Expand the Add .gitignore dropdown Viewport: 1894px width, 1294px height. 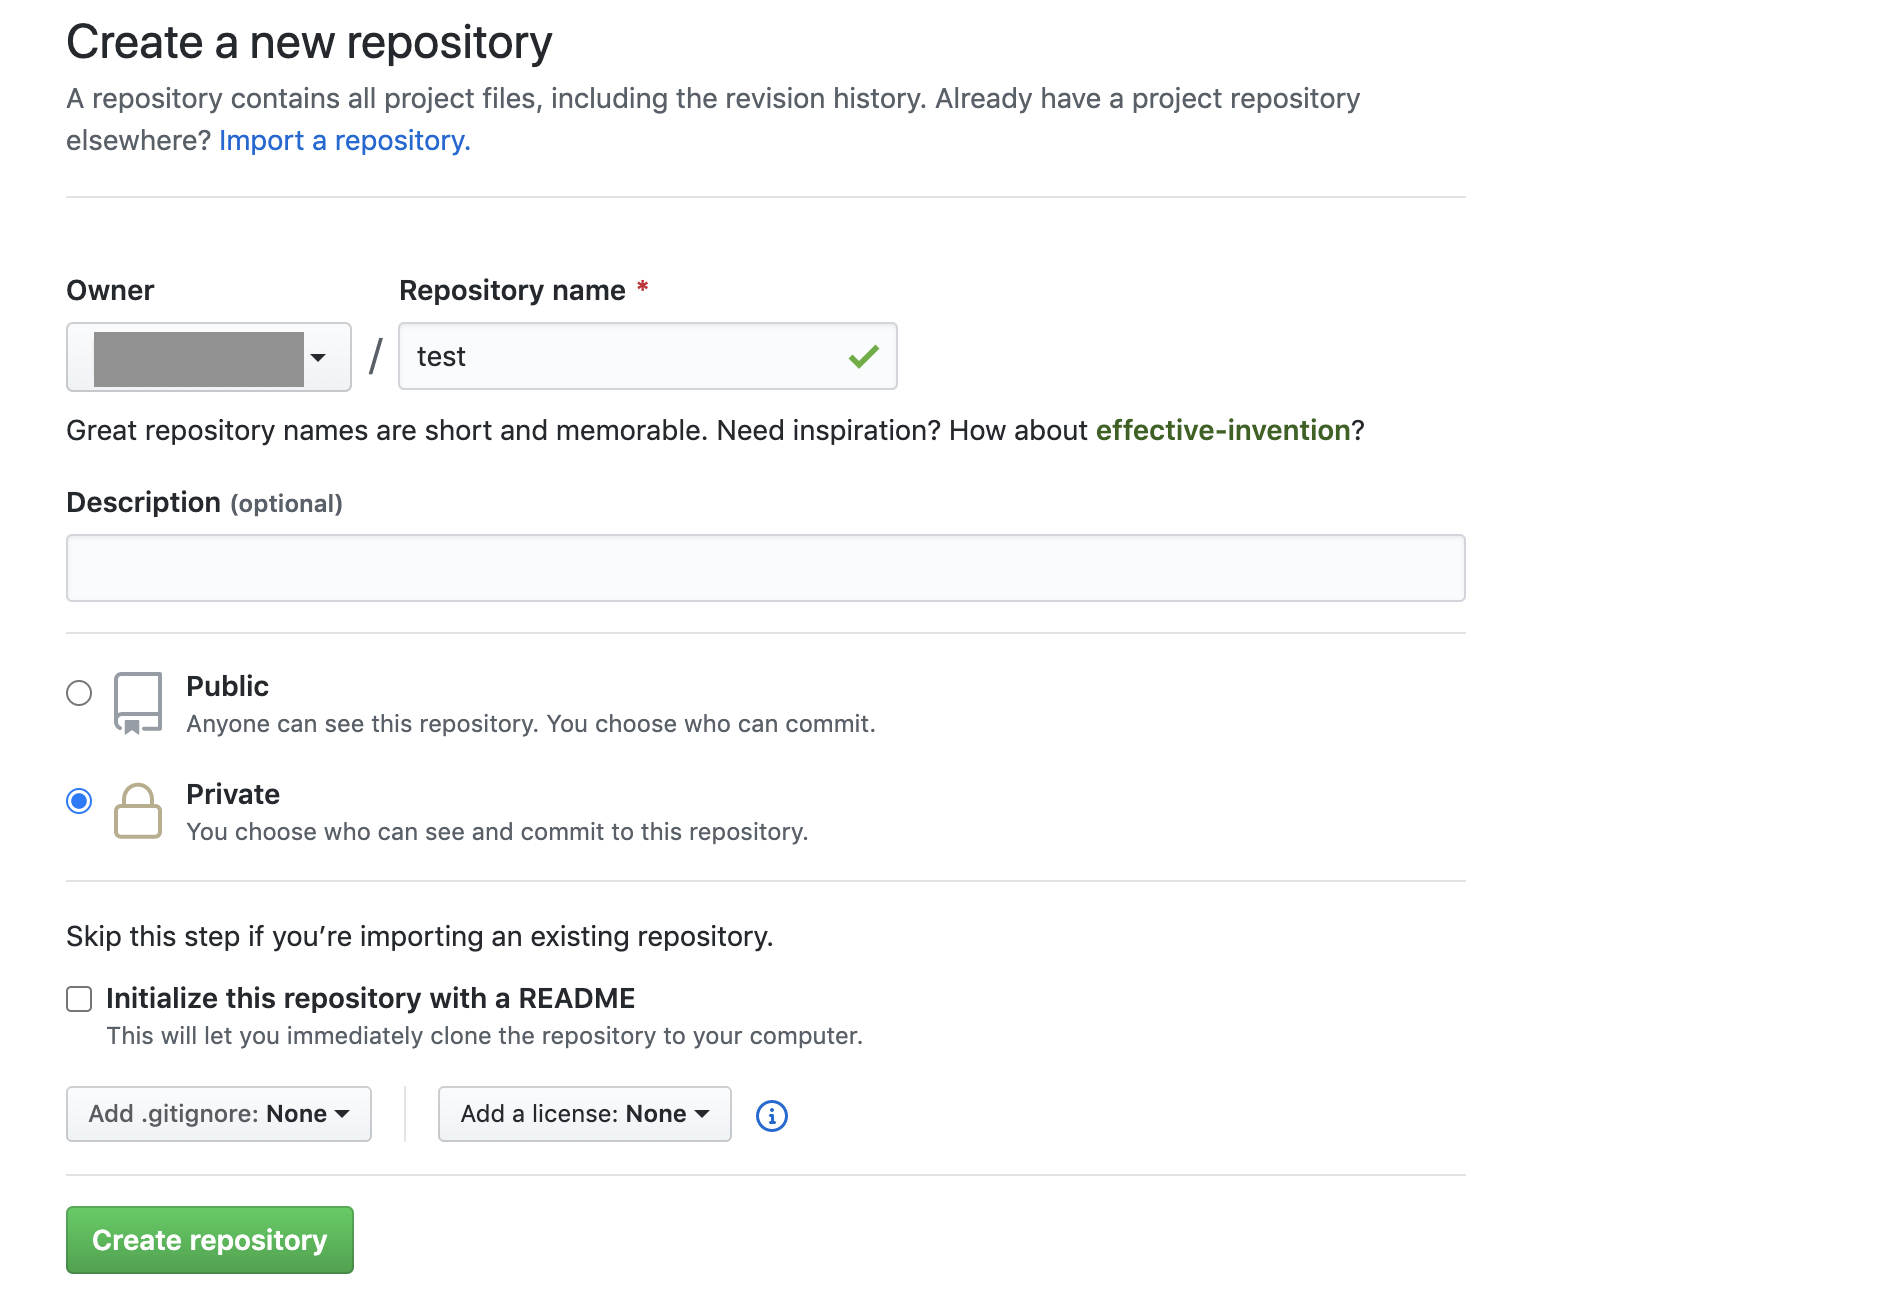(x=219, y=1114)
